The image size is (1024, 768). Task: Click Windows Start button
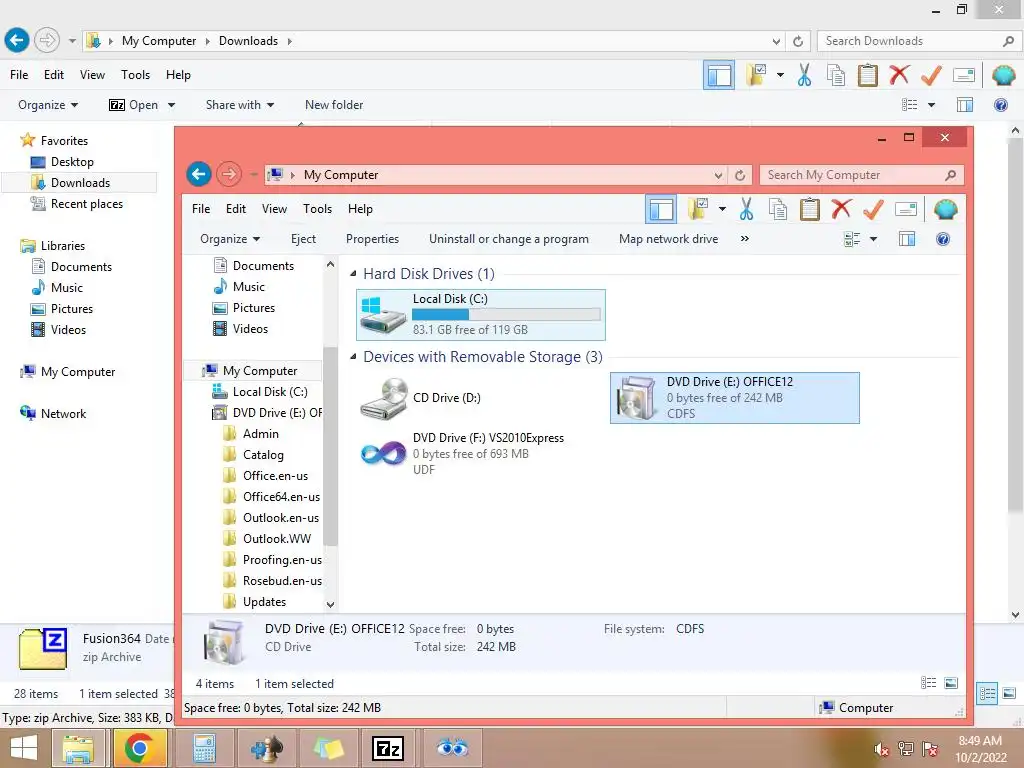point(24,748)
